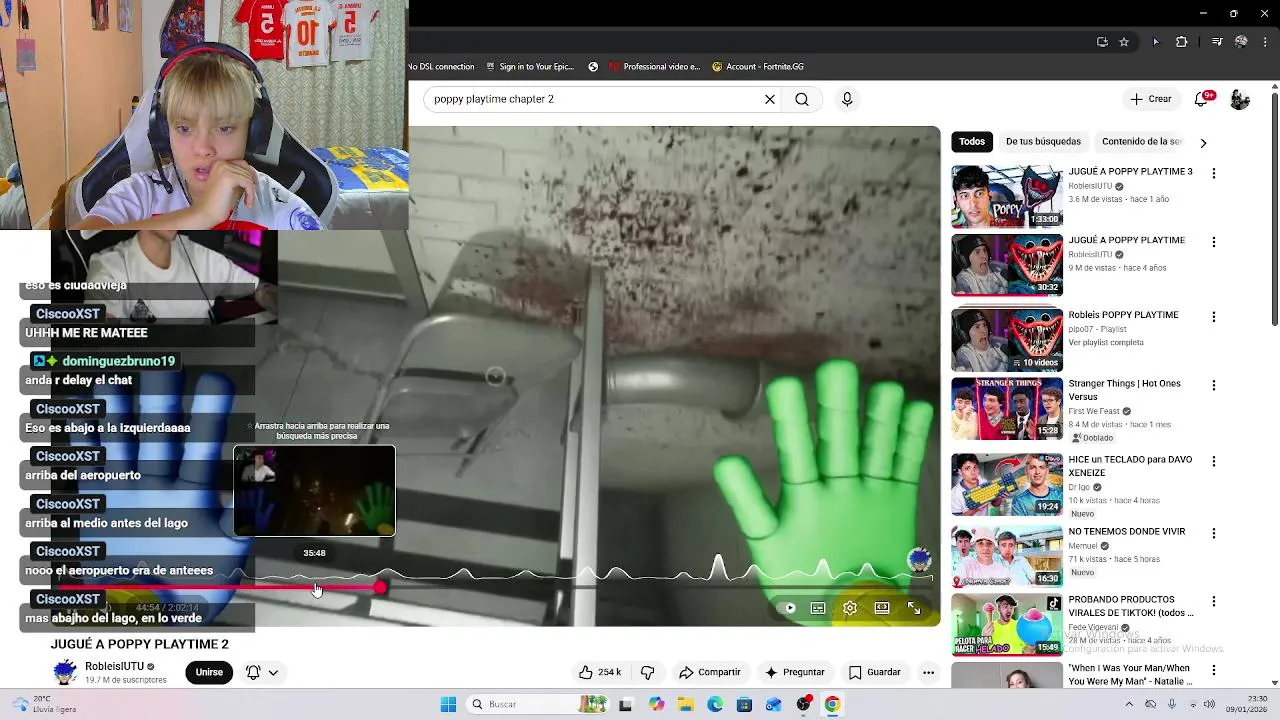Save the video with Guardar
Viewport: 1280px width, 720px height.
coord(875,672)
